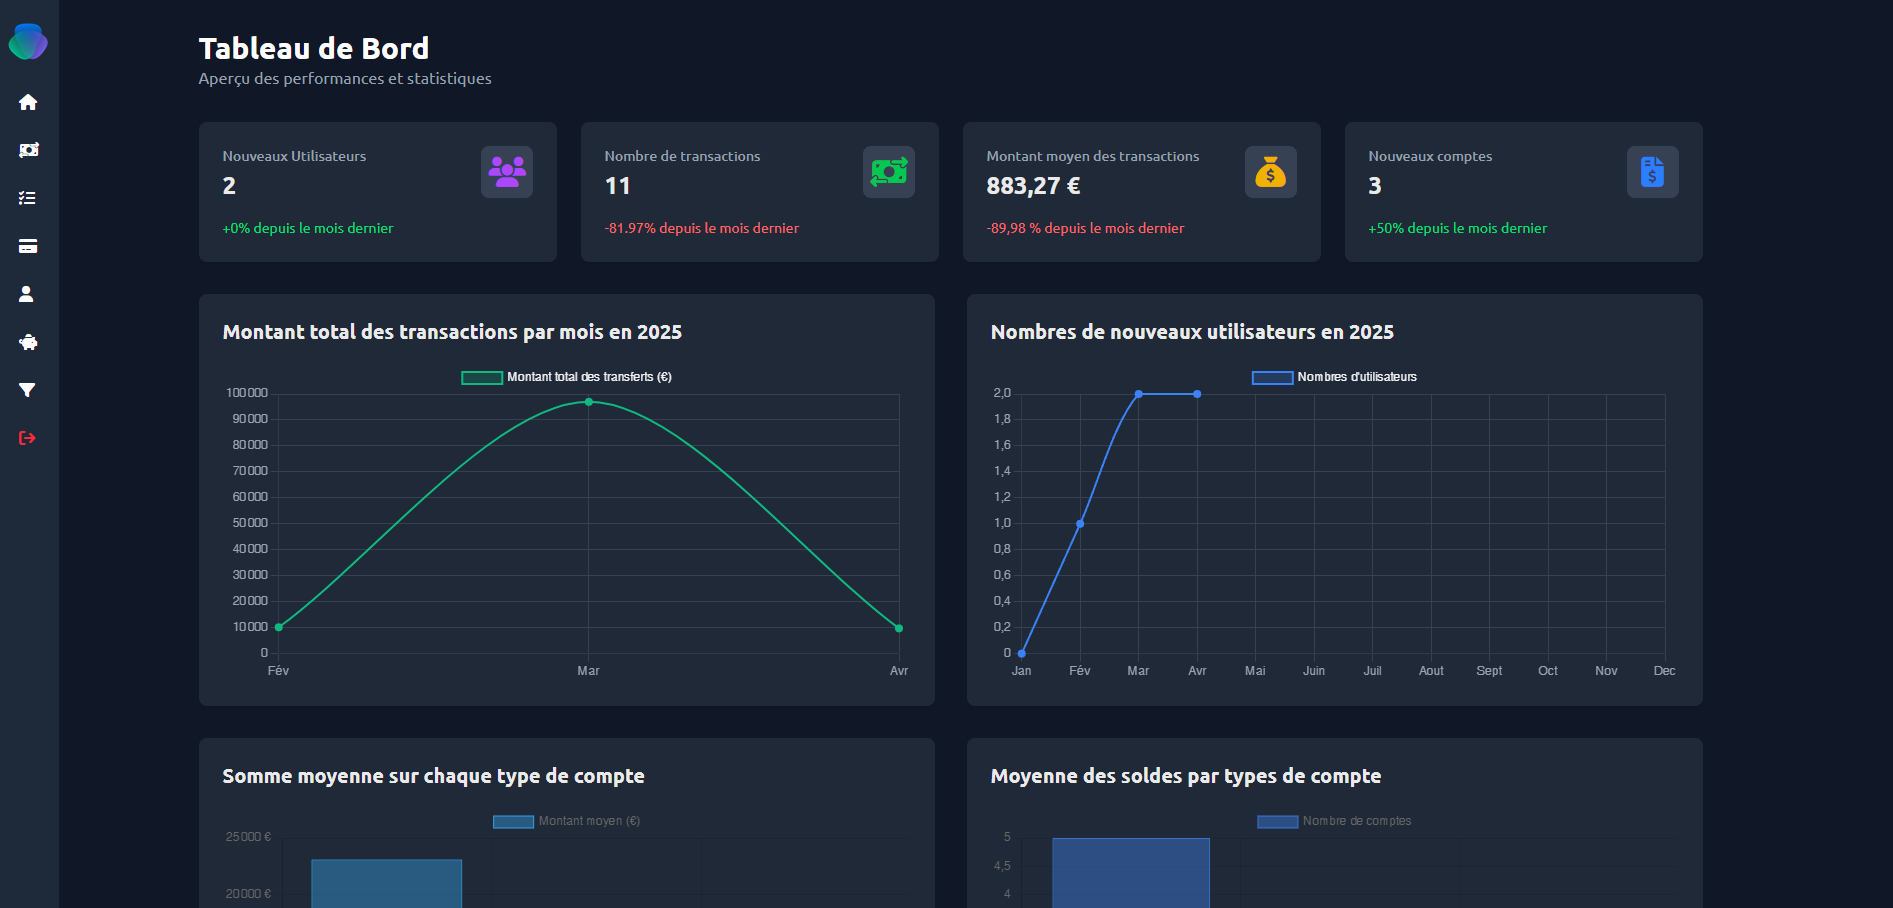
Task: Open the checklist icon in the sidebar
Action: [28, 198]
